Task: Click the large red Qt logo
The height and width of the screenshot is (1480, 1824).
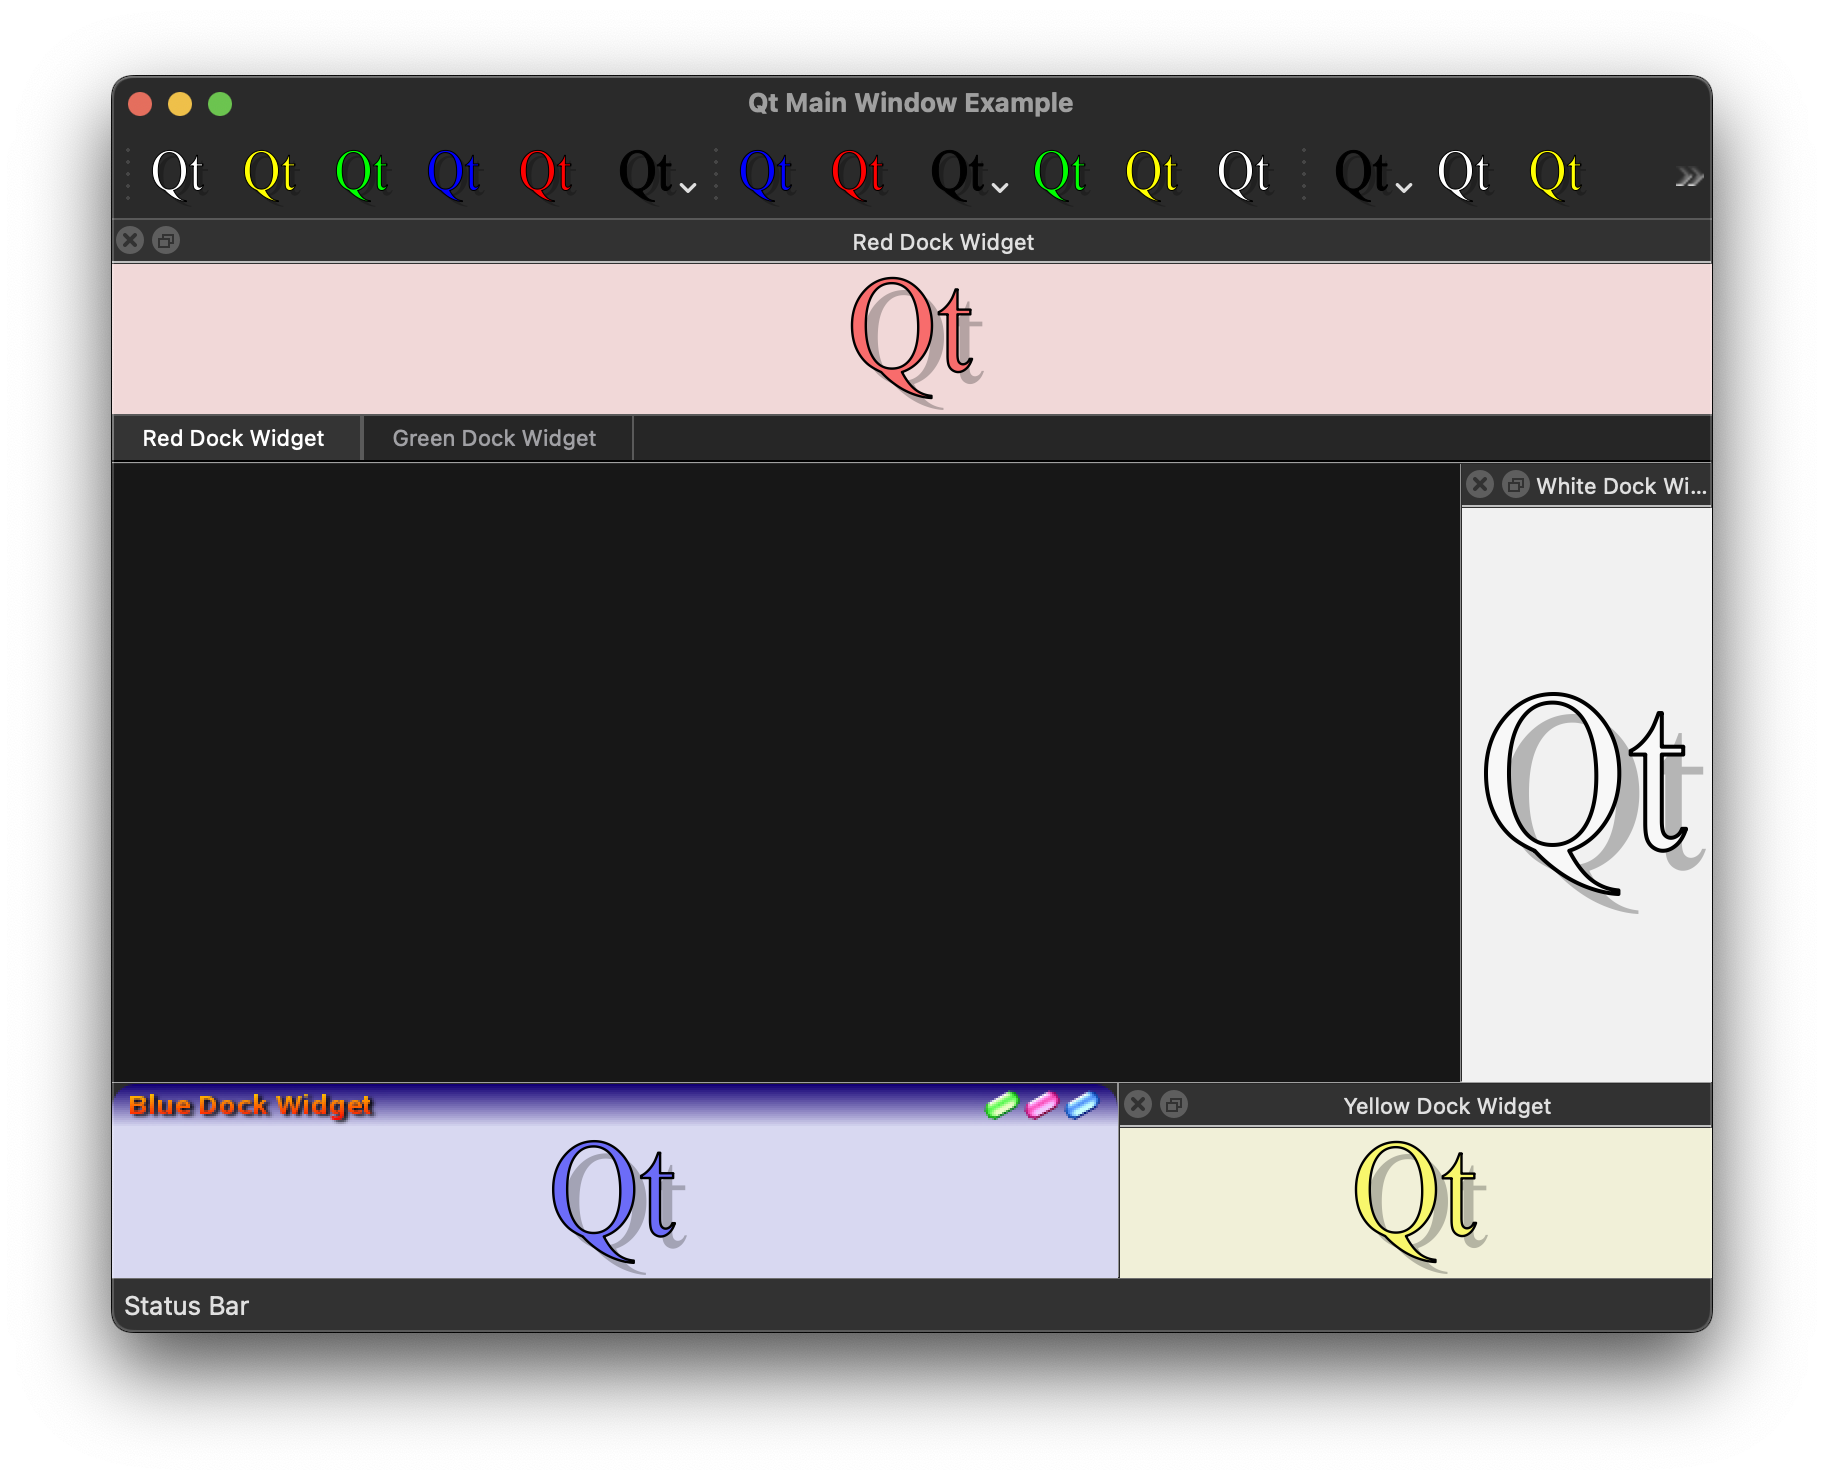Action: pos(917,341)
